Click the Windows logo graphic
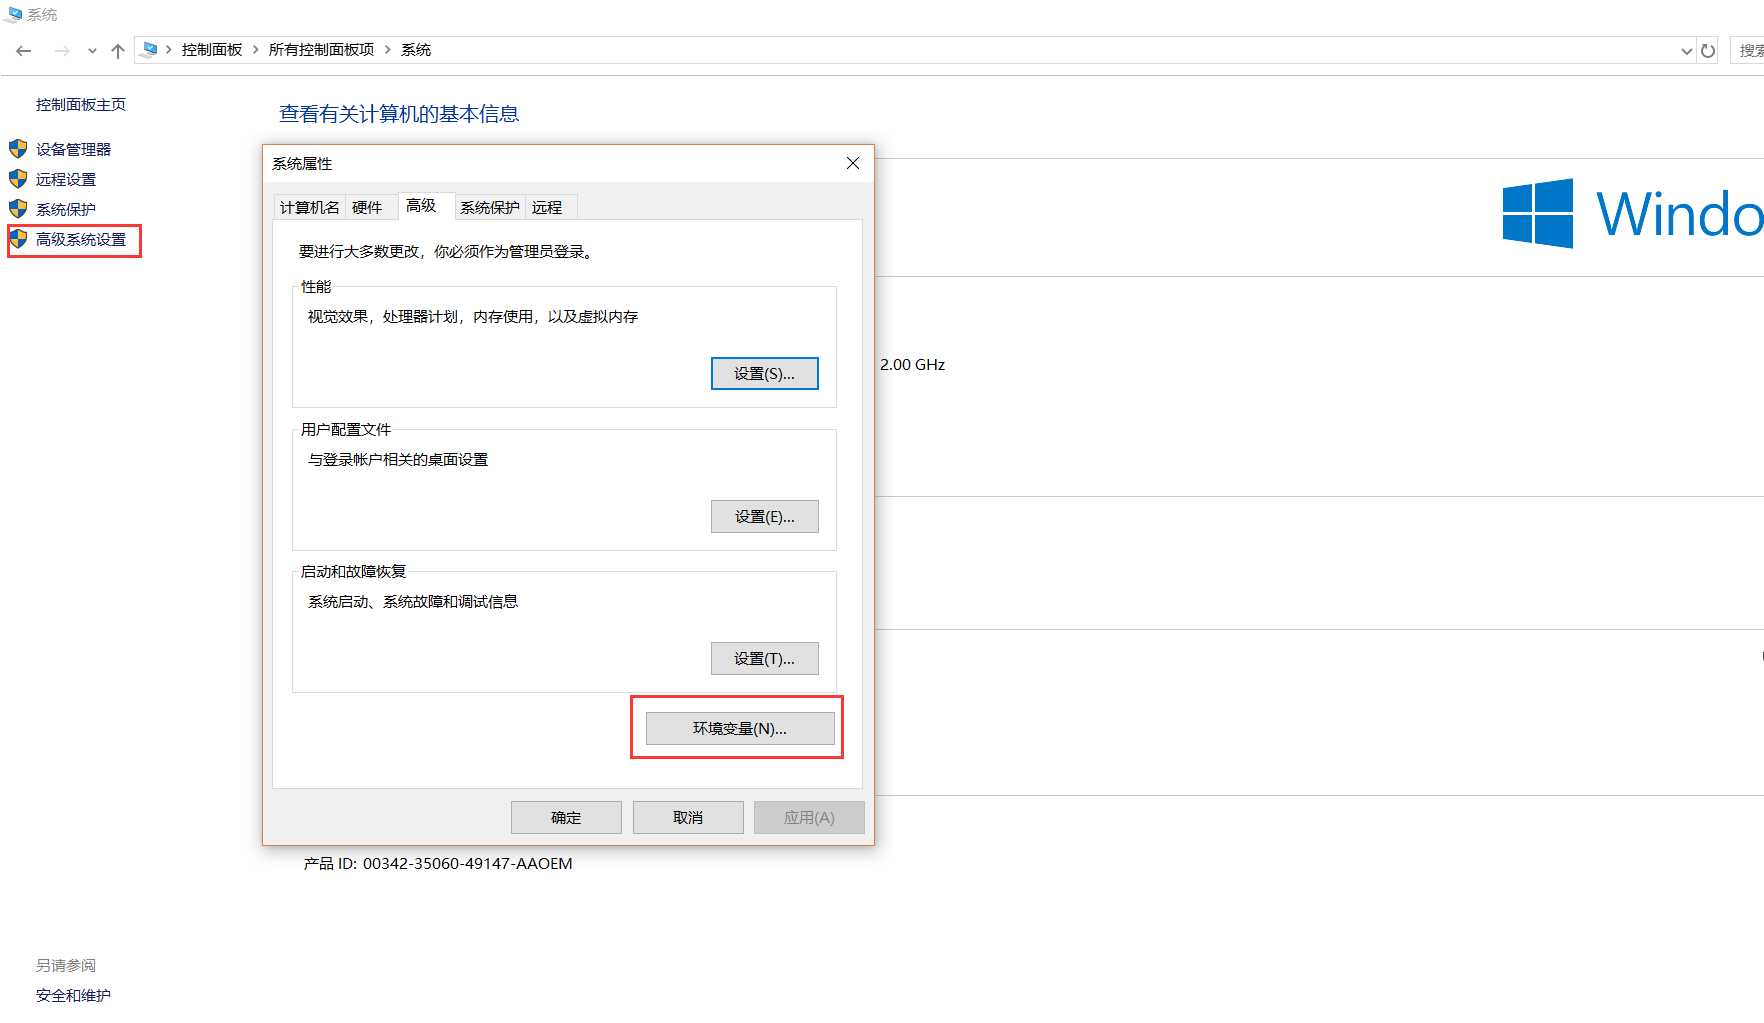The width and height of the screenshot is (1764, 1023). tap(1538, 213)
